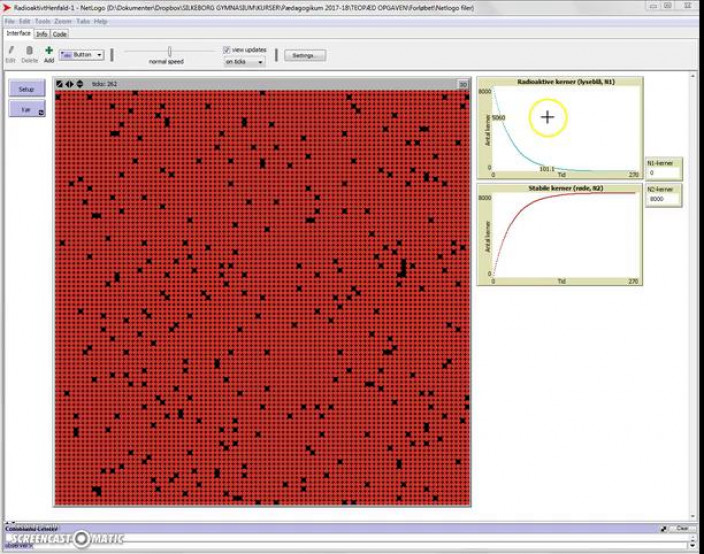Open the 3D view button on view strip

point(463,84)
